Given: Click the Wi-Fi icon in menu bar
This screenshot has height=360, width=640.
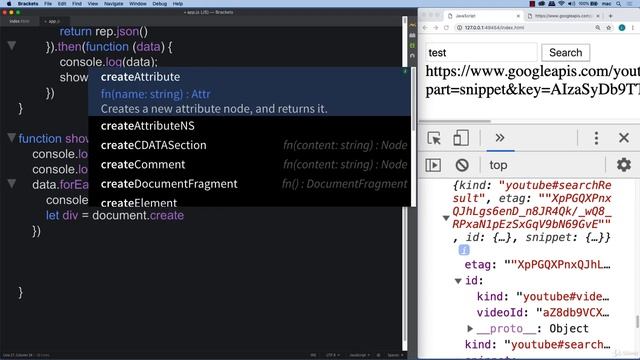Looking at the screenshot, I should (x=561, y=4).
